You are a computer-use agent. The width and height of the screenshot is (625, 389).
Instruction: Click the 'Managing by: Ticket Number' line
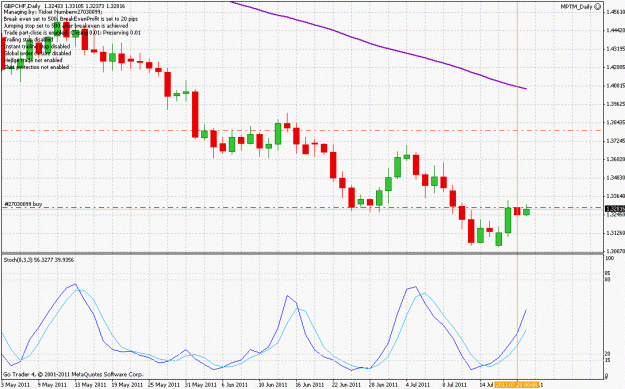coord(53,12)
